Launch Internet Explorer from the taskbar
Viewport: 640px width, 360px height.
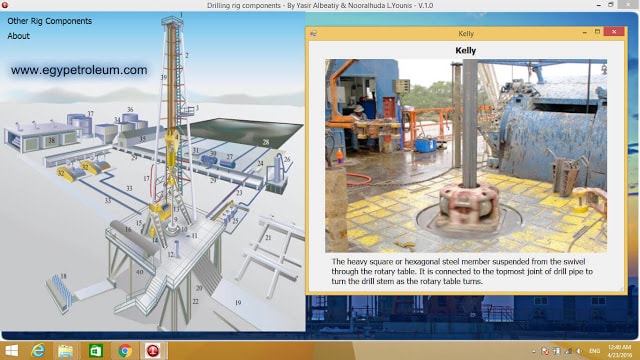click(38, 351)
